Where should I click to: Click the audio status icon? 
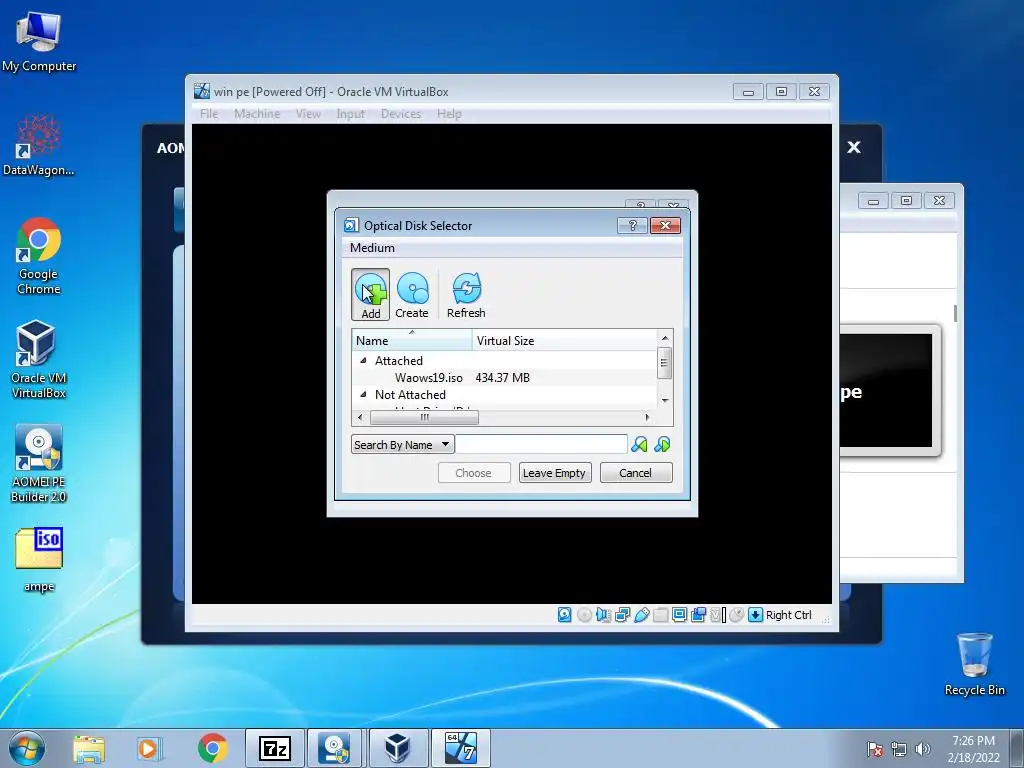click(603, 615)
